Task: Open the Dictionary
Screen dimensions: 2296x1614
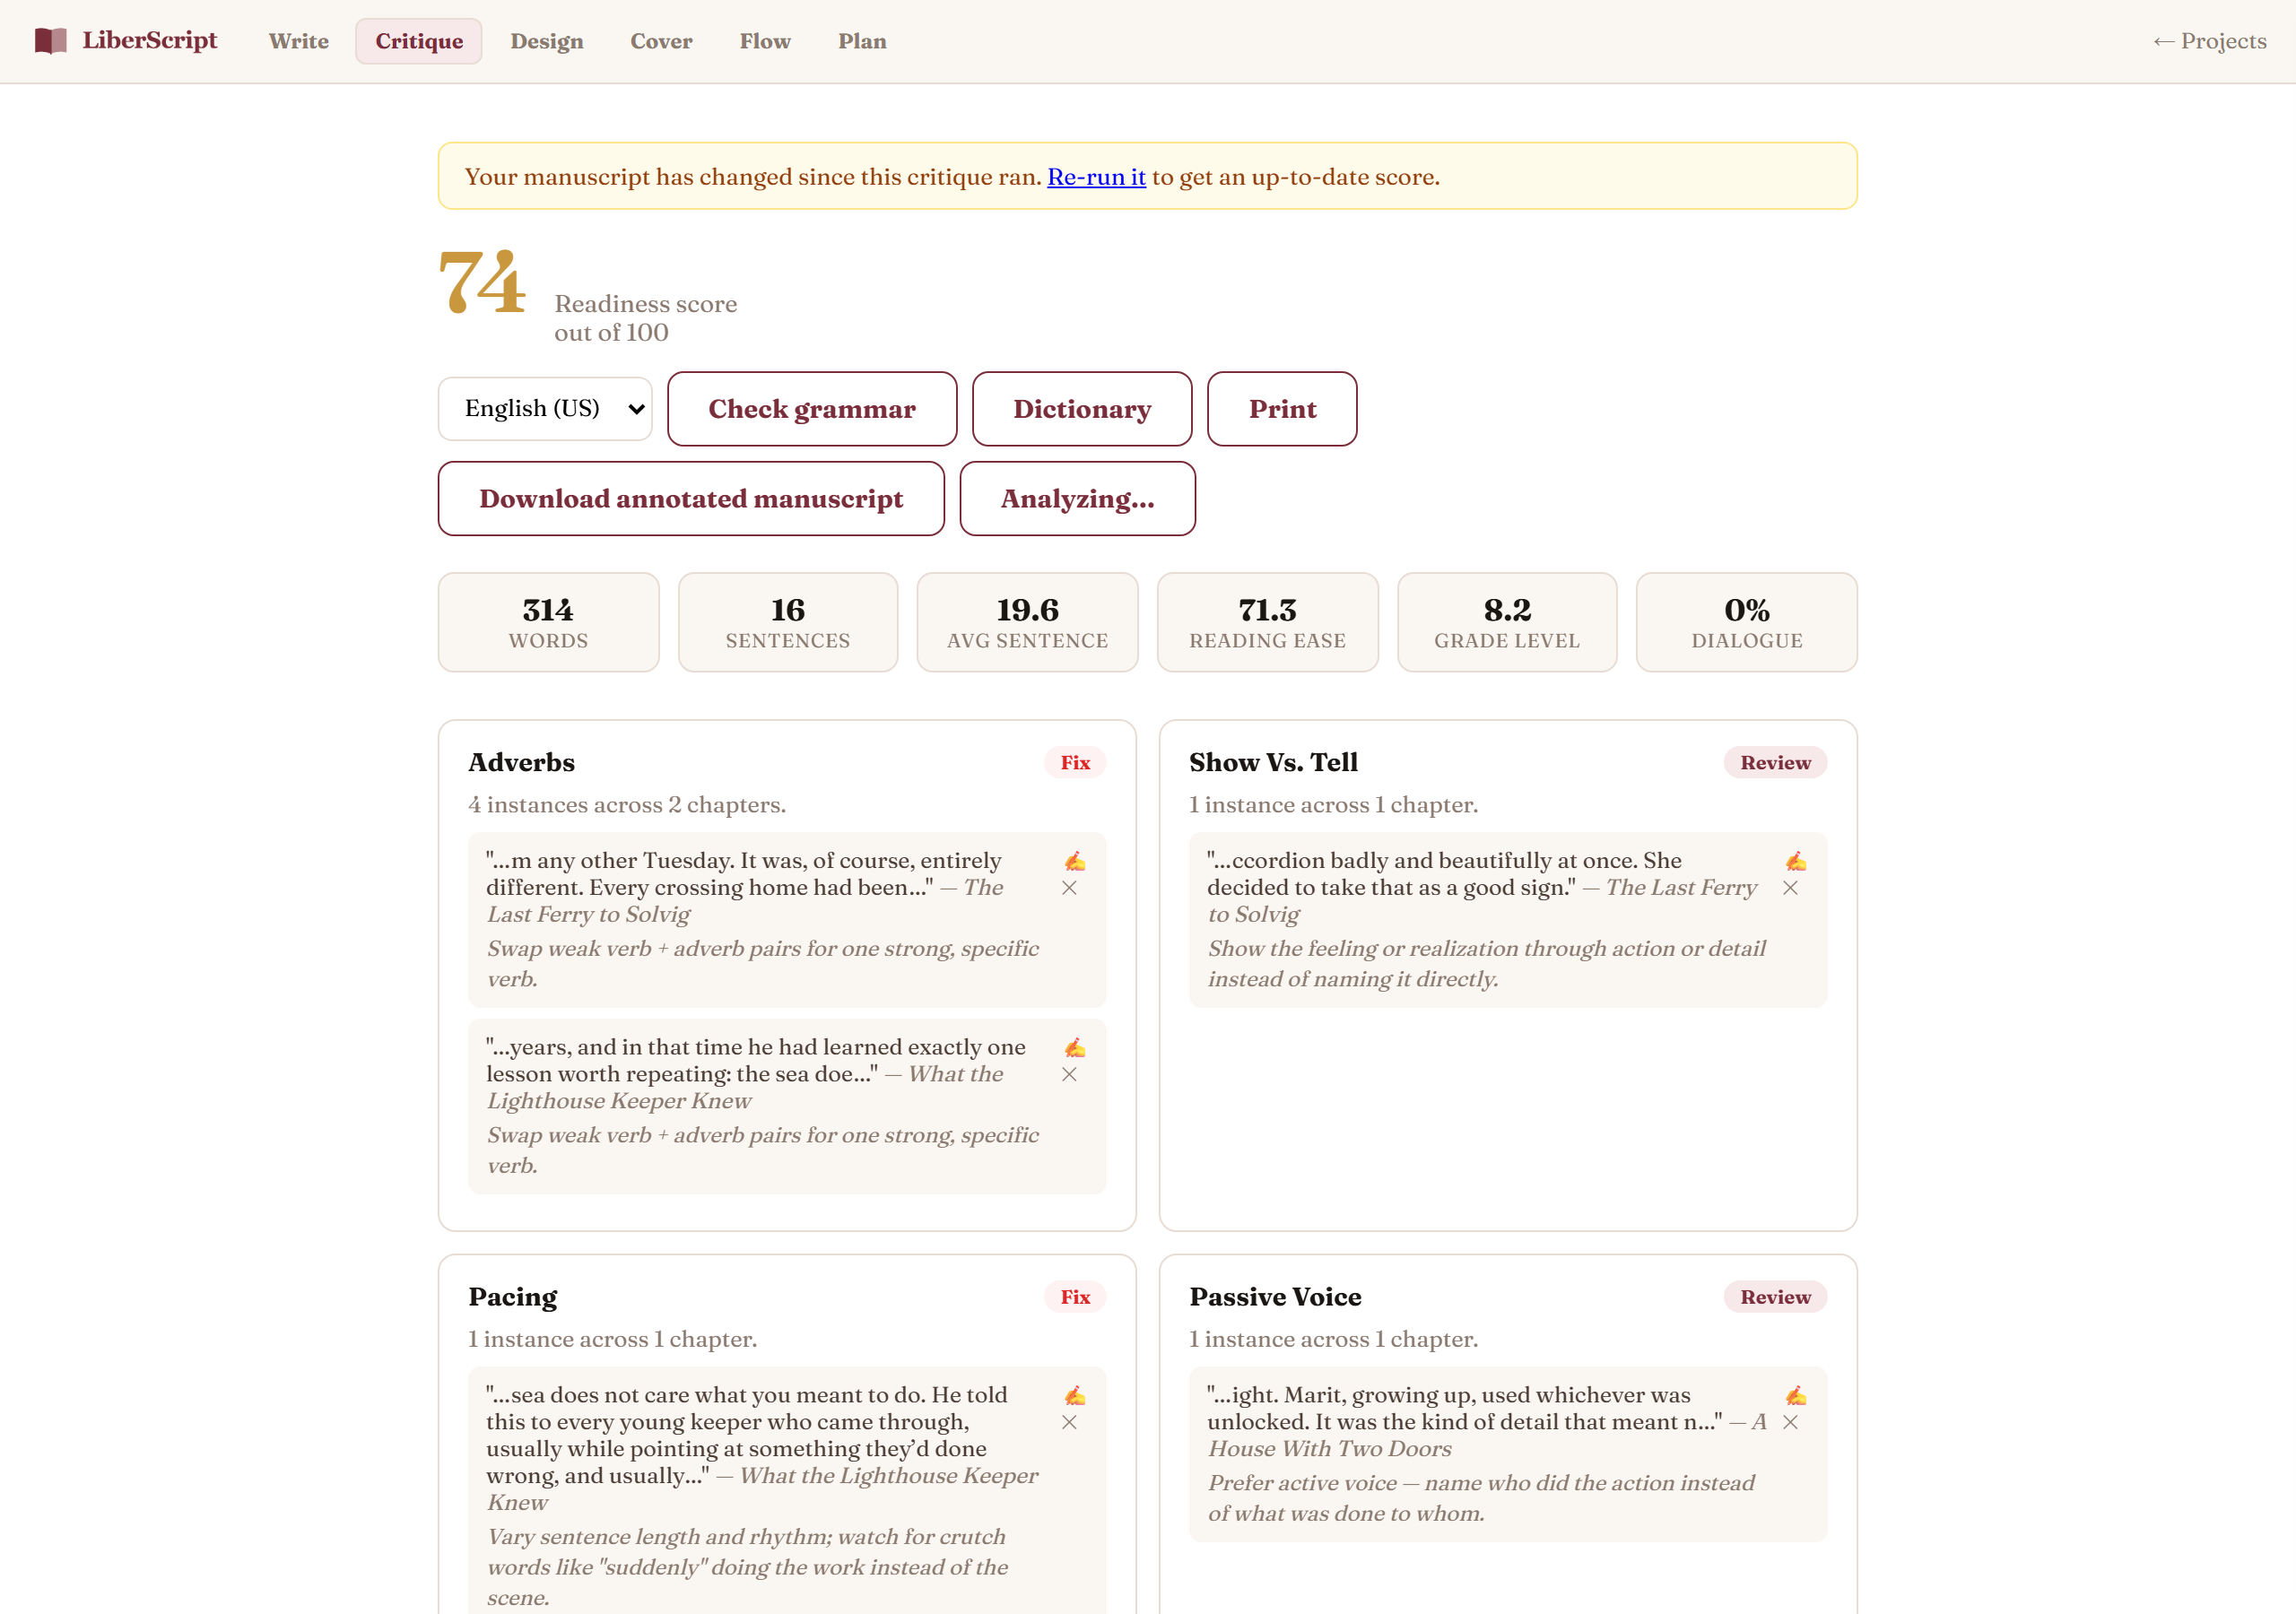Action: pyautogui.click(x=1082, y=409)
